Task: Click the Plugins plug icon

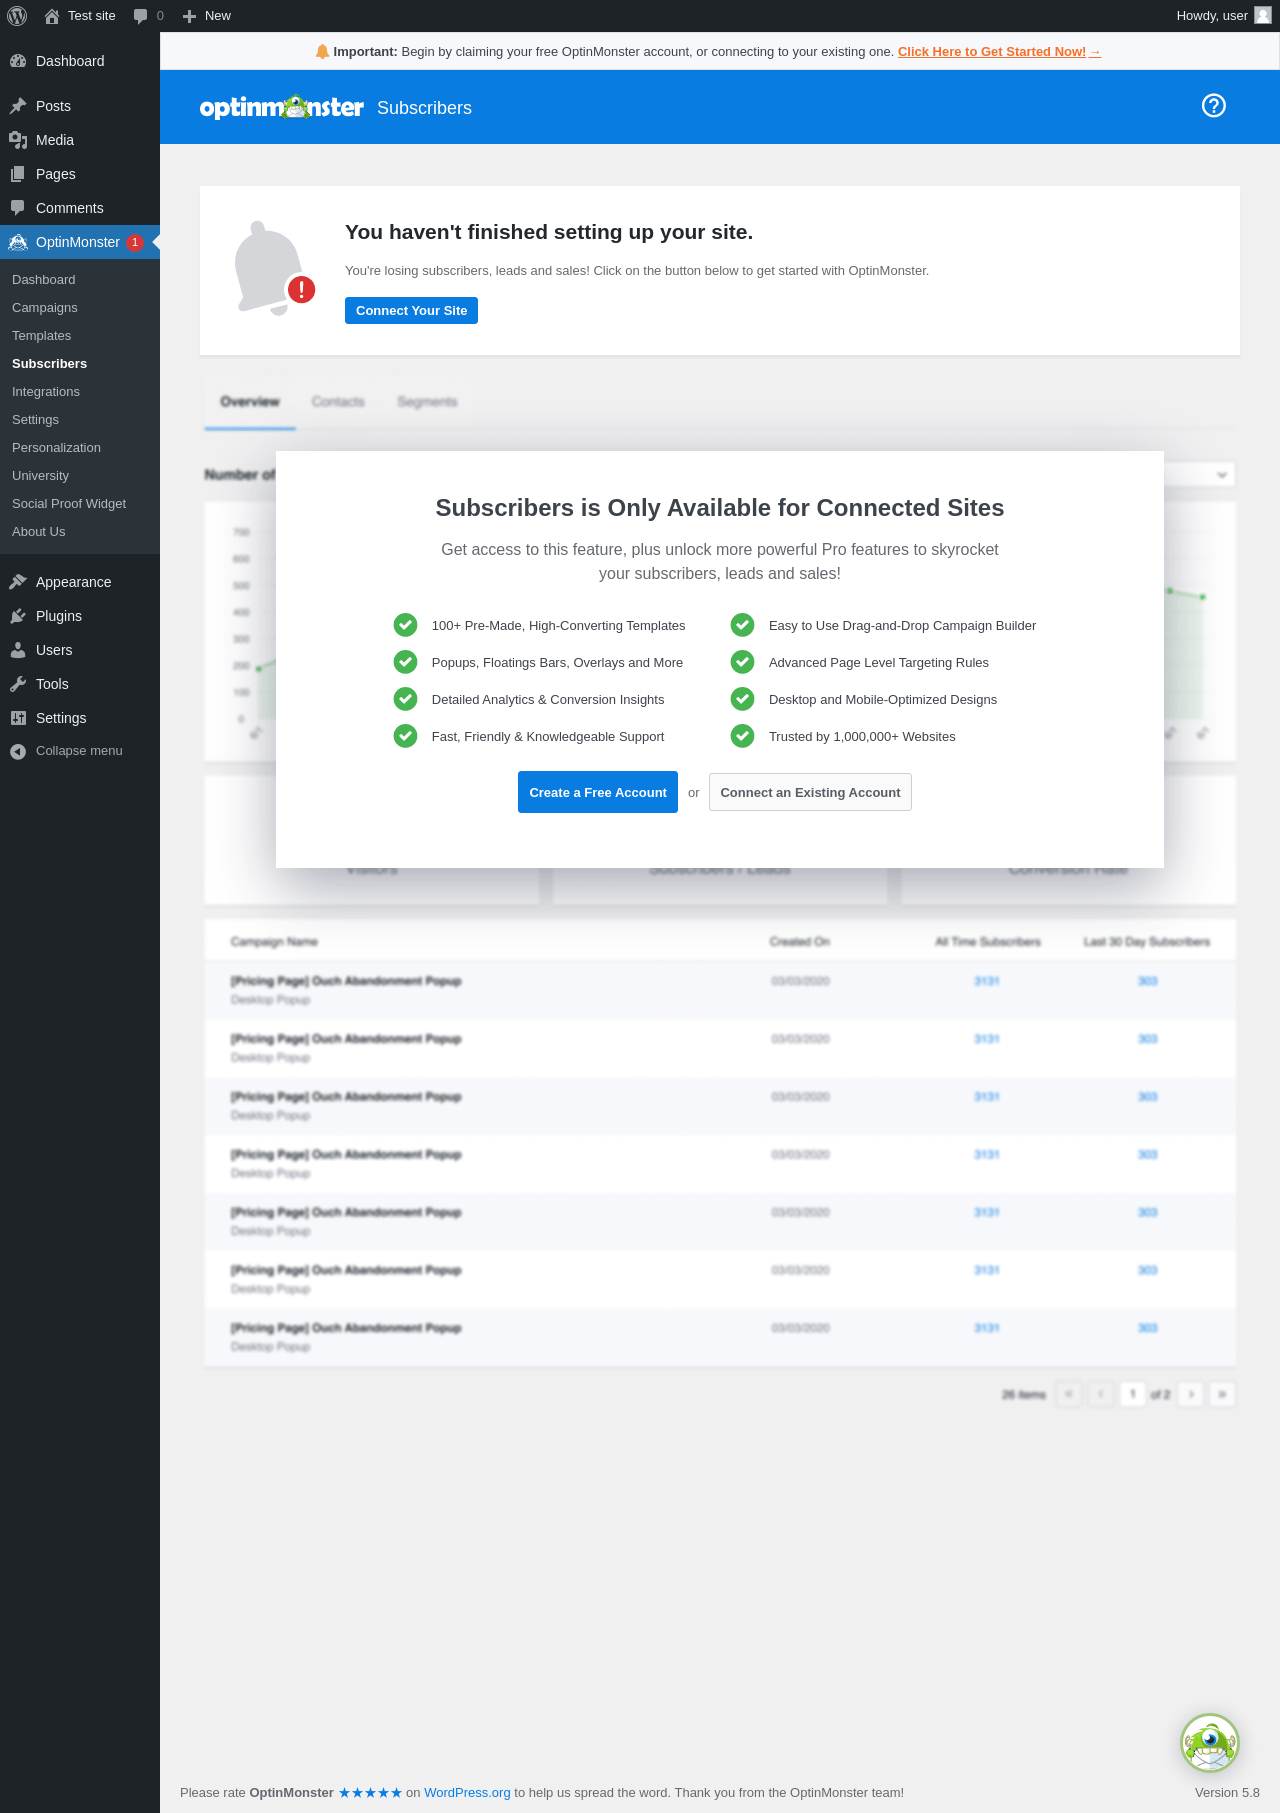Action: [x=18, y=616]
